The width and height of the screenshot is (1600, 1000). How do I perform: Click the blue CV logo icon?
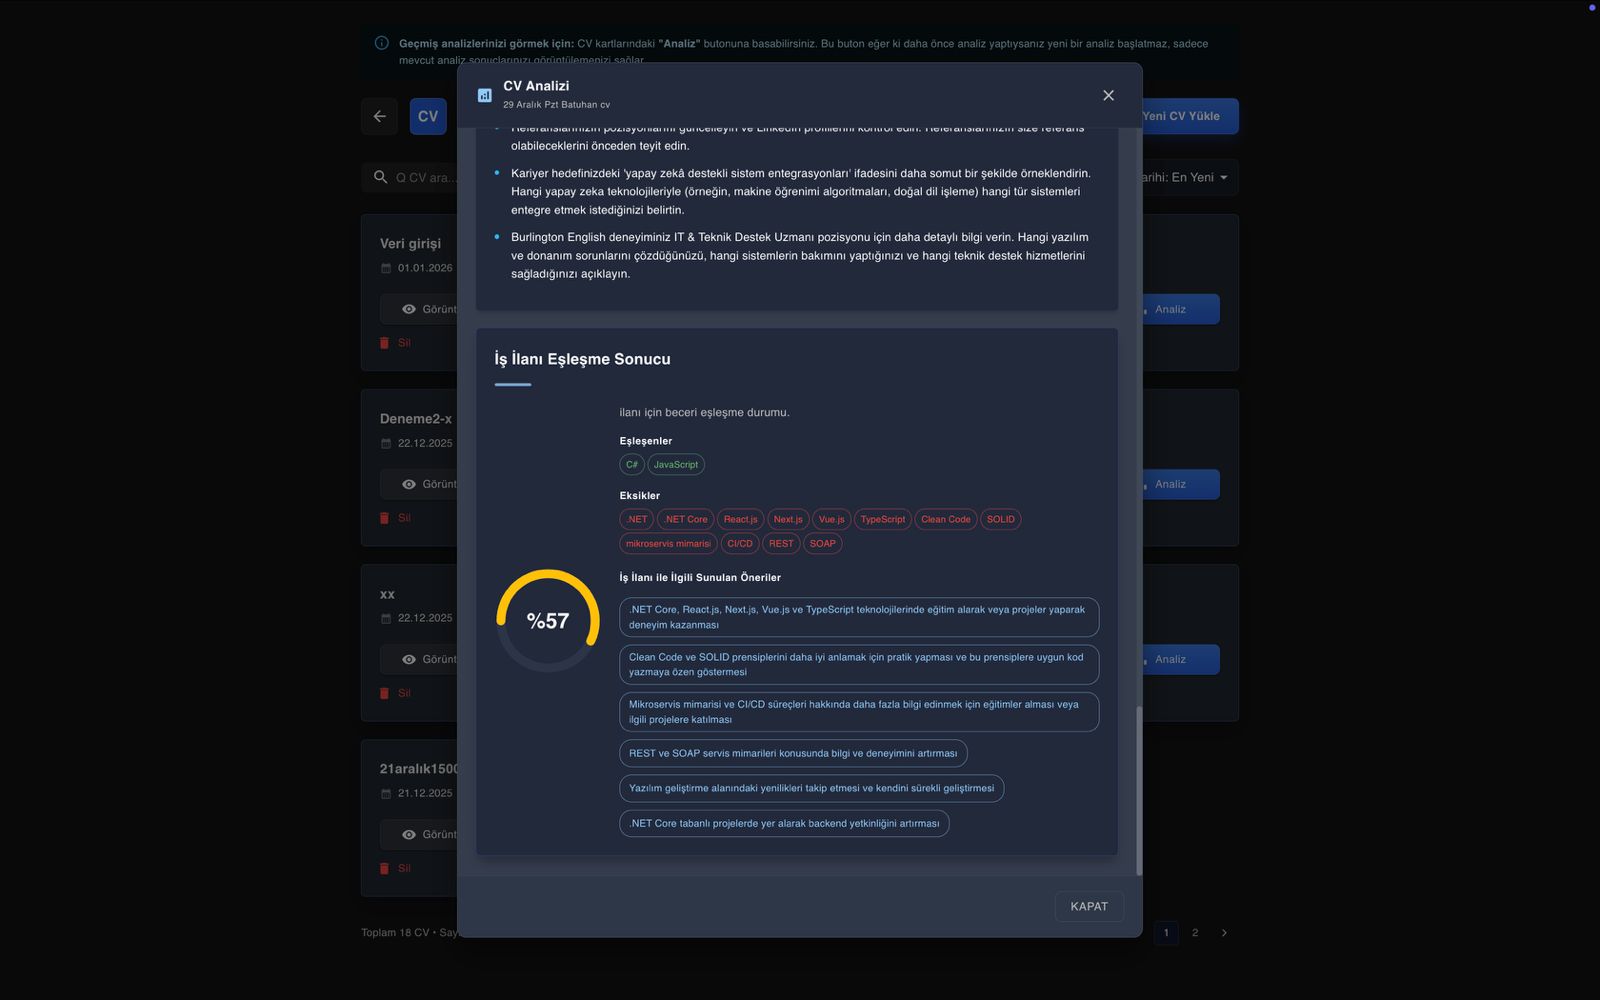click(428, 116)
